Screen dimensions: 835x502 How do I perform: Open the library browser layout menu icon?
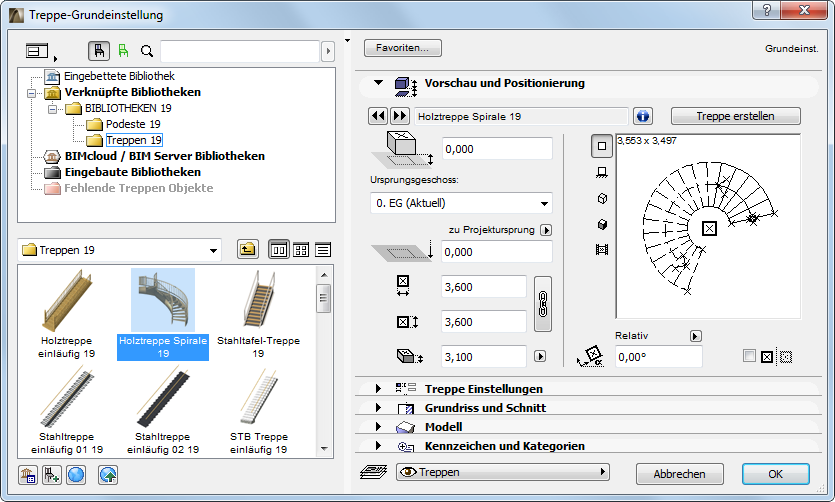point(40,51)
